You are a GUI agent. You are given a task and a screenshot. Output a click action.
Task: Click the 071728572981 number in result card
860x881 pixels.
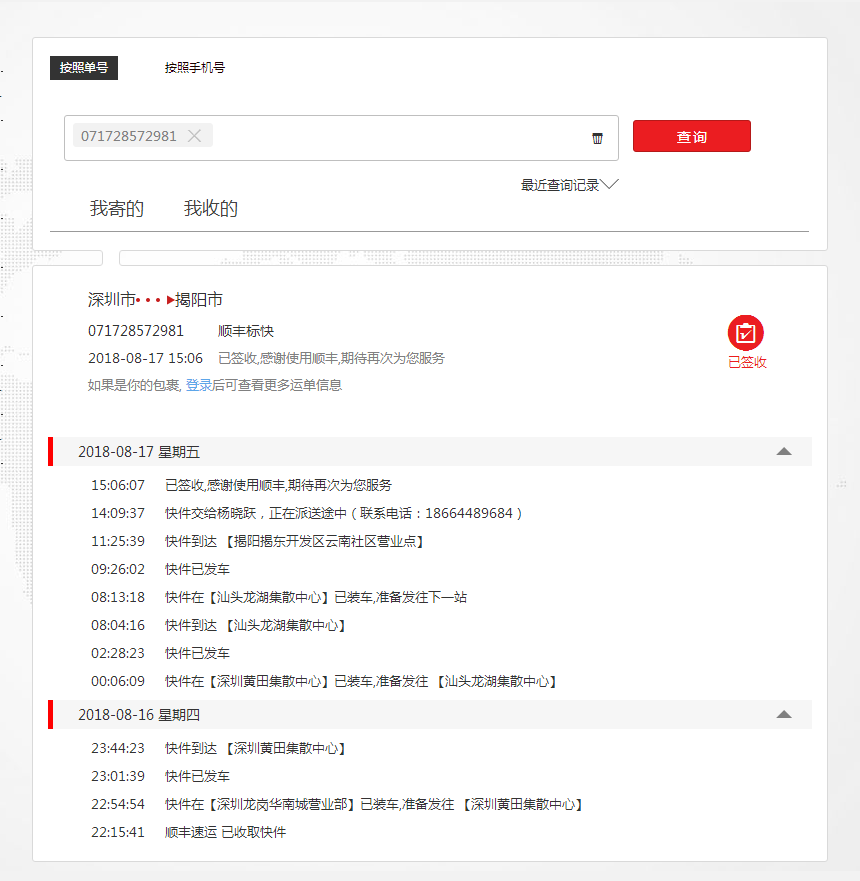point(135,331)
